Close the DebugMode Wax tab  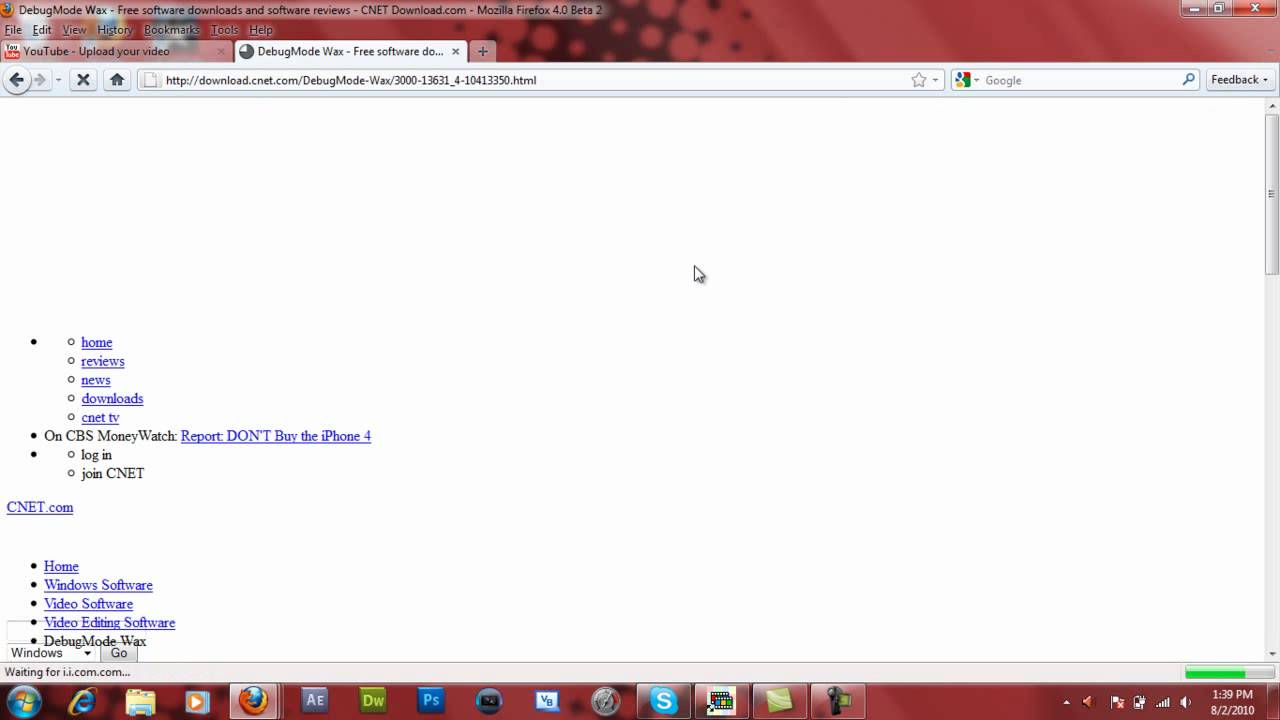(456, 51)
